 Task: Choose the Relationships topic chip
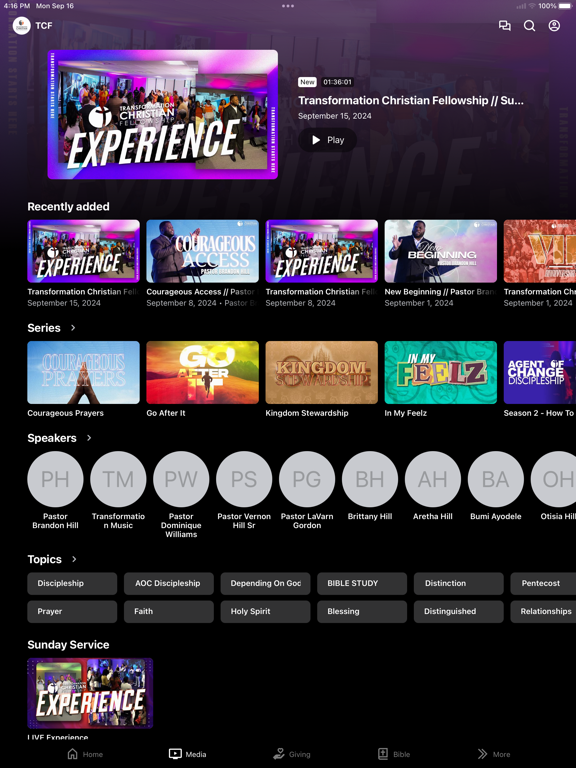point(543,611)
